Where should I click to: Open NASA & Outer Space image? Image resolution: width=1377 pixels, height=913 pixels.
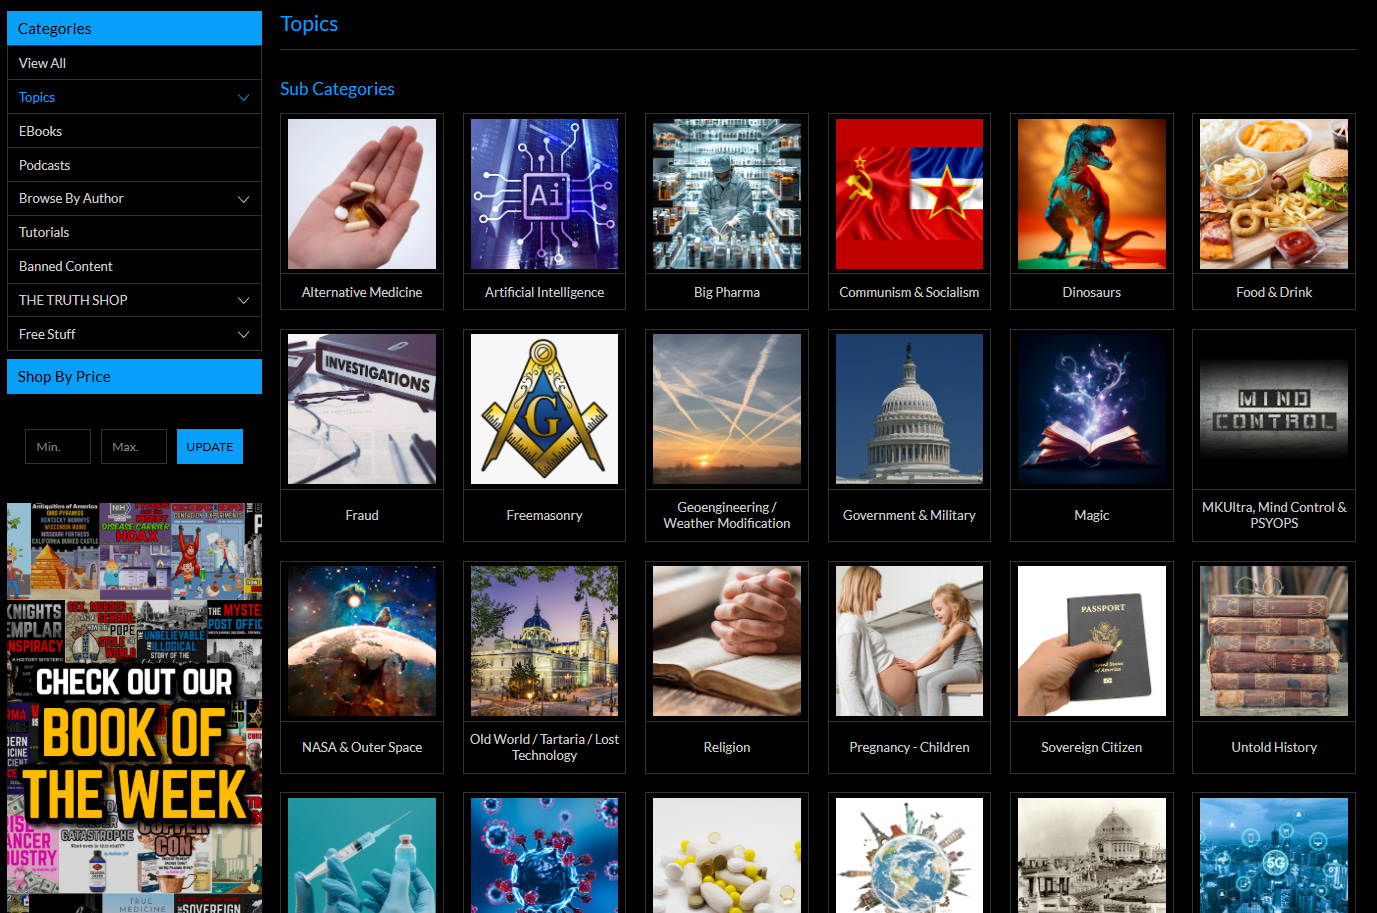(x=362, y=641)
